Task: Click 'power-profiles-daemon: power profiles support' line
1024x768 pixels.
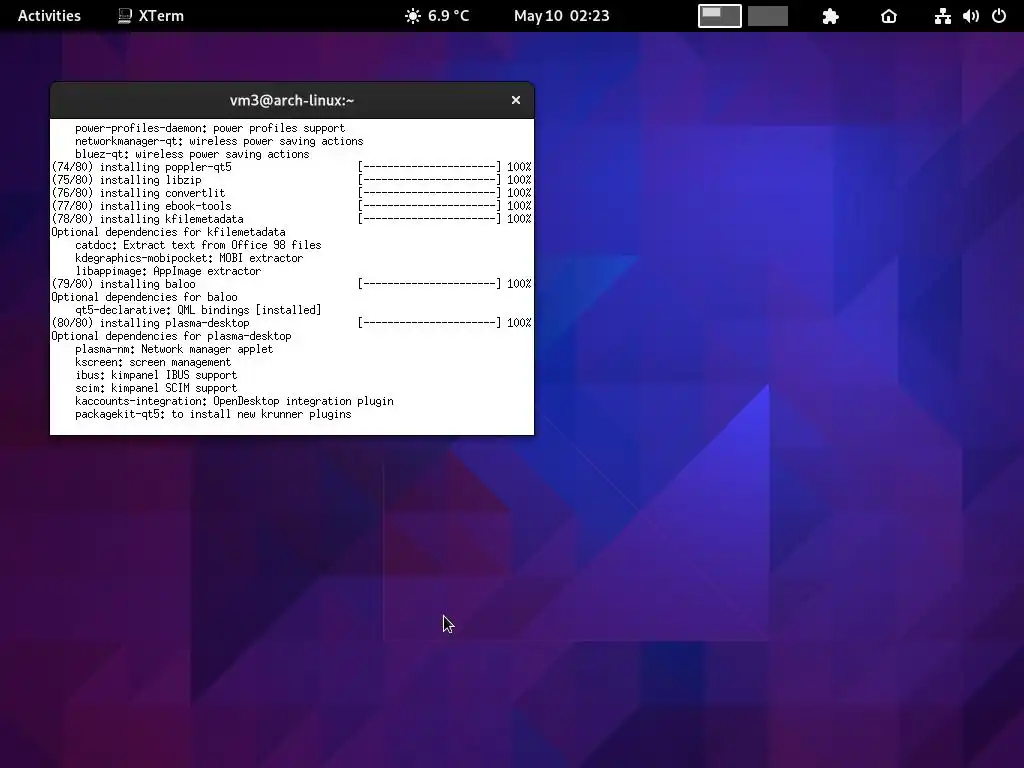Action: click(210, 129)
